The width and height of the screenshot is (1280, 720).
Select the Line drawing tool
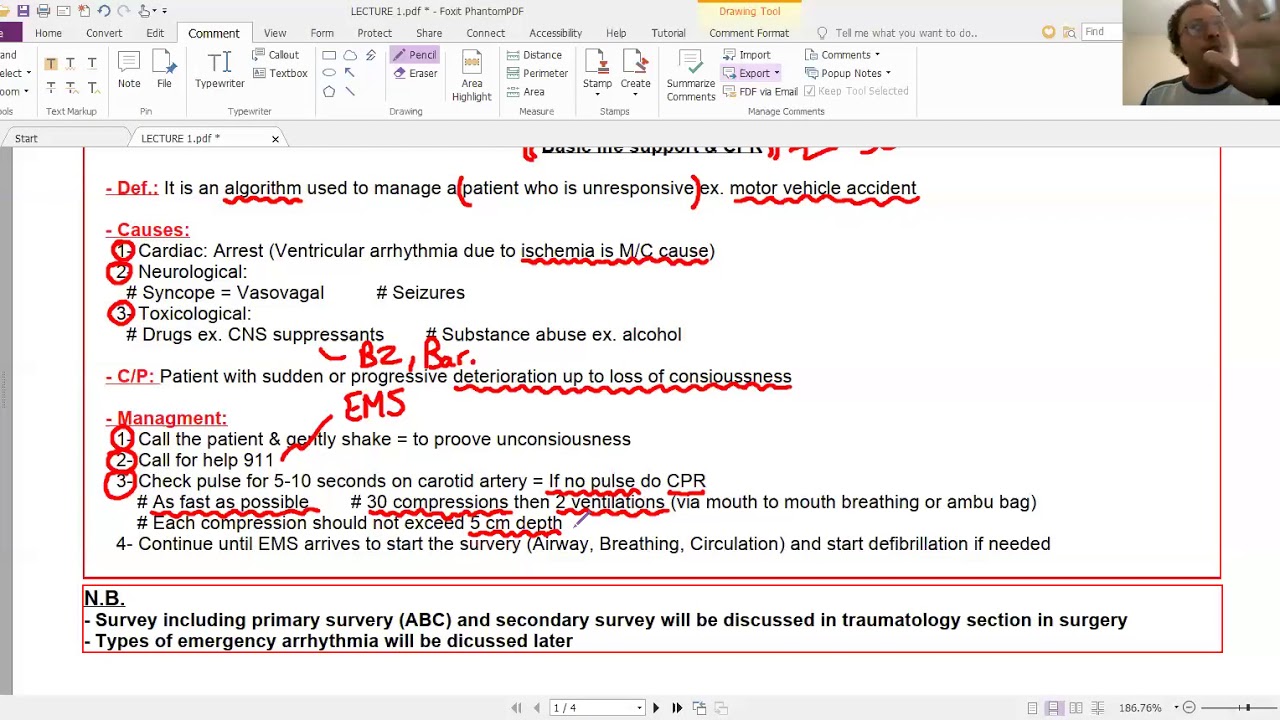(350, 91)
